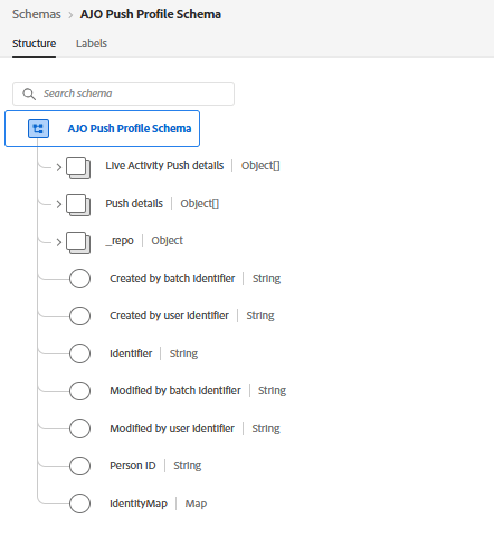Click the Map type label of identityMap

(196, 504)
